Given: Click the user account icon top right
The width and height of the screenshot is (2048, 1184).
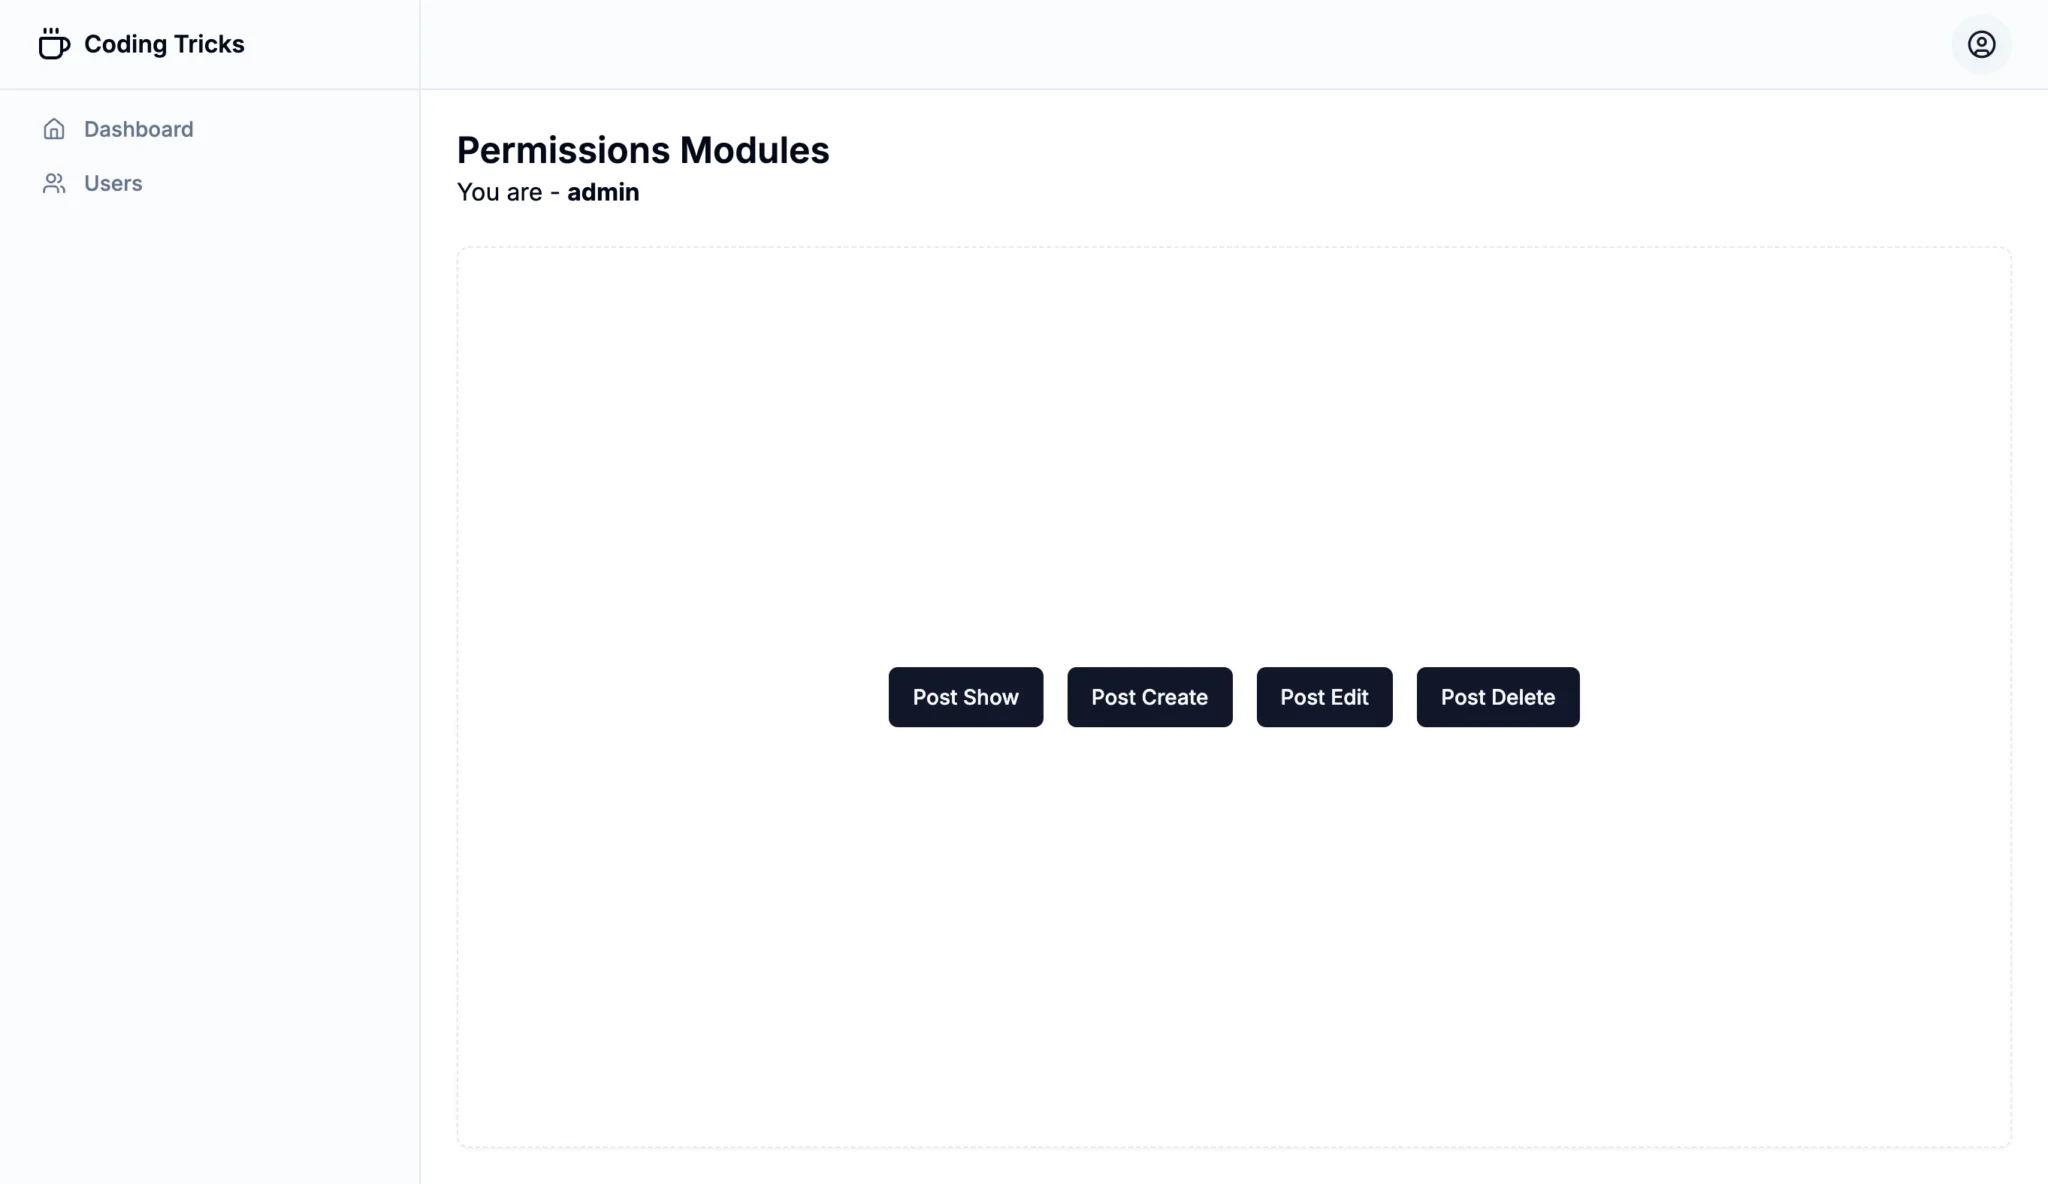Looking at the screenshot, I should [x=1980, y=44].
